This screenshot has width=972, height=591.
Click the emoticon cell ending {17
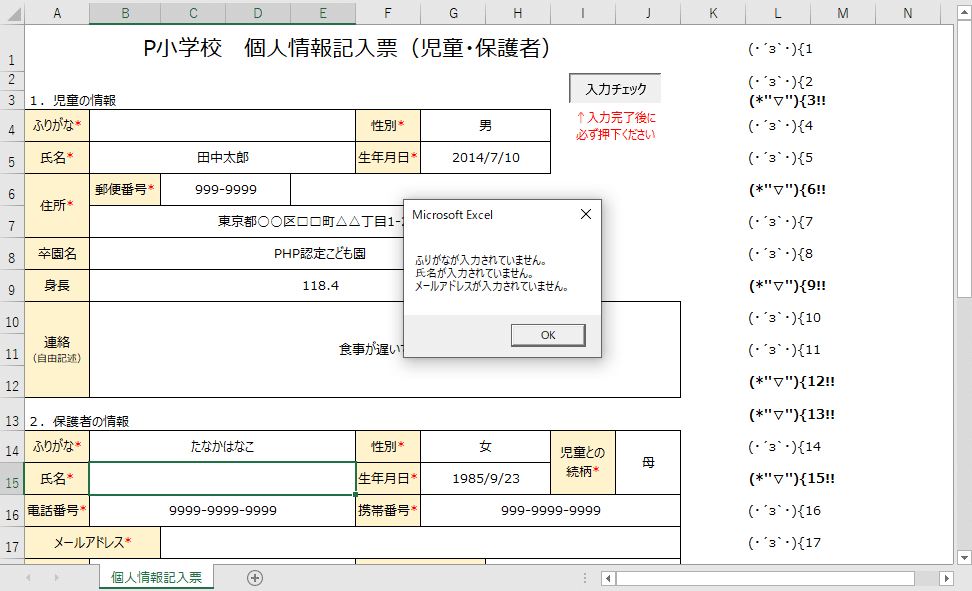(784, 543)
